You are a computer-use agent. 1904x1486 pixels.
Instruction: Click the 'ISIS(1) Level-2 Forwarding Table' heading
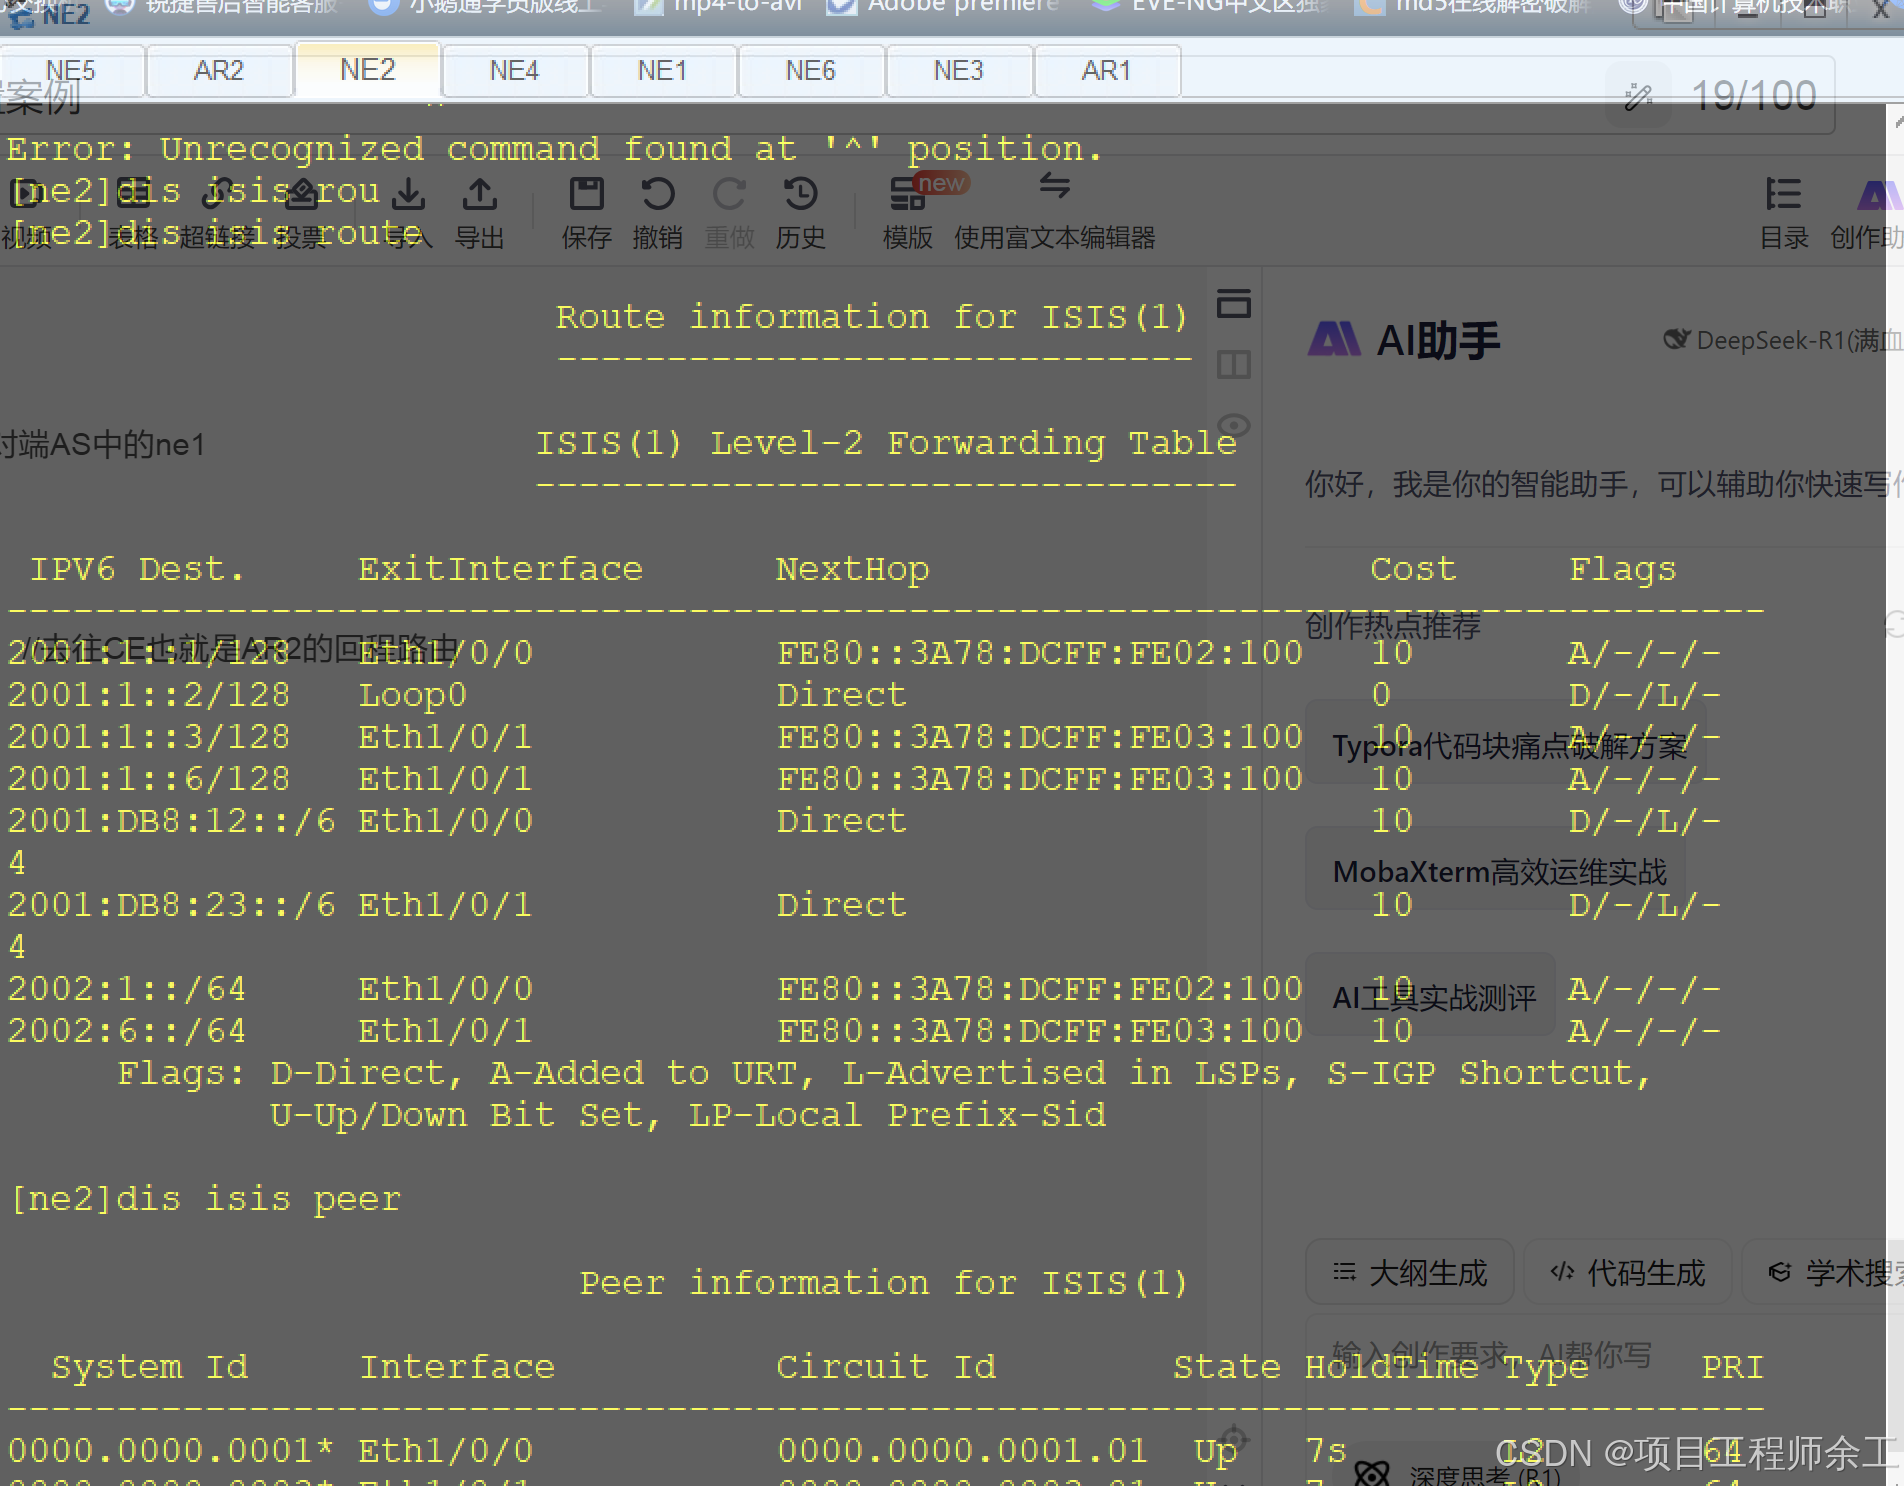point(886,443)
